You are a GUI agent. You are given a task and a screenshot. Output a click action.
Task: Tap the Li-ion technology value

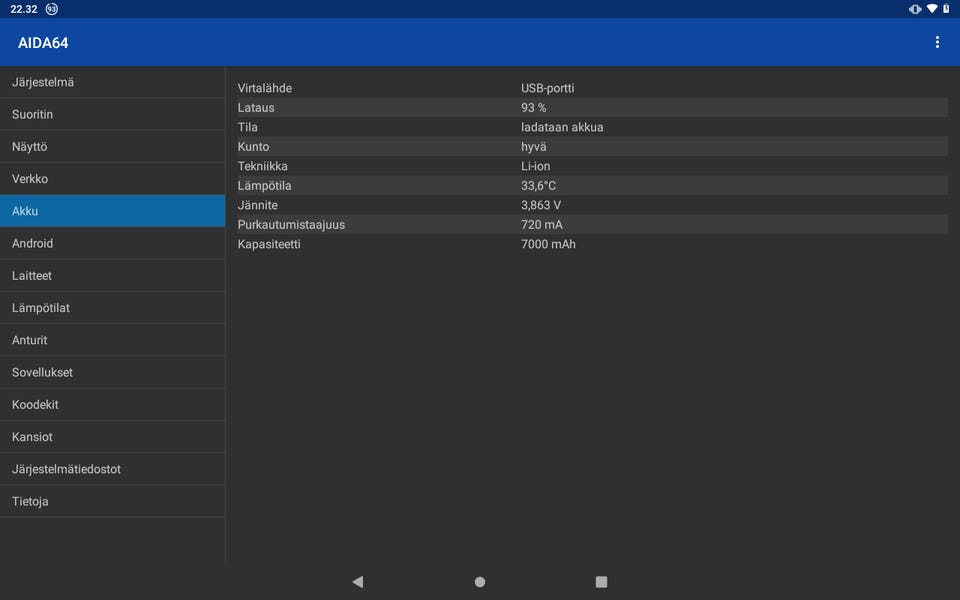click(536, 166)
